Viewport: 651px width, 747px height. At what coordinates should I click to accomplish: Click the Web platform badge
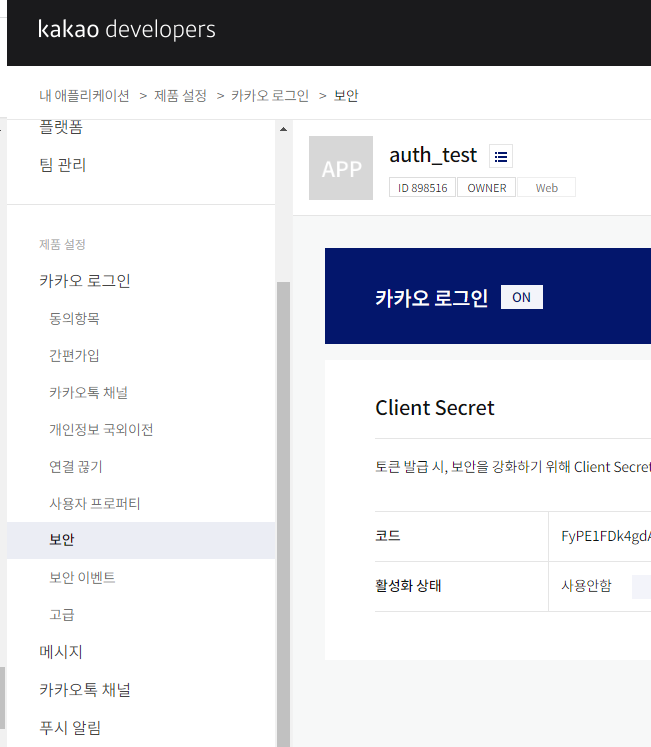tap(547, 188)
